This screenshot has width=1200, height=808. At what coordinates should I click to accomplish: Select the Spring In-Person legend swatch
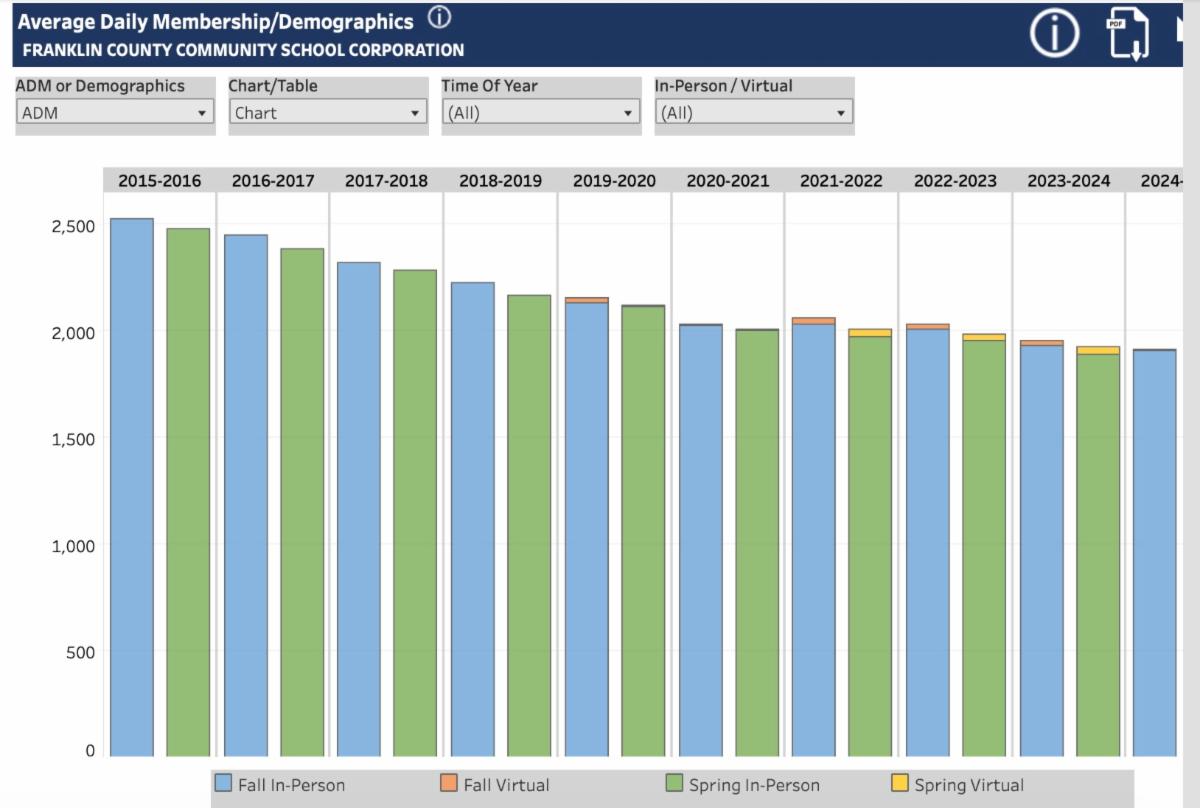[675, 784]
